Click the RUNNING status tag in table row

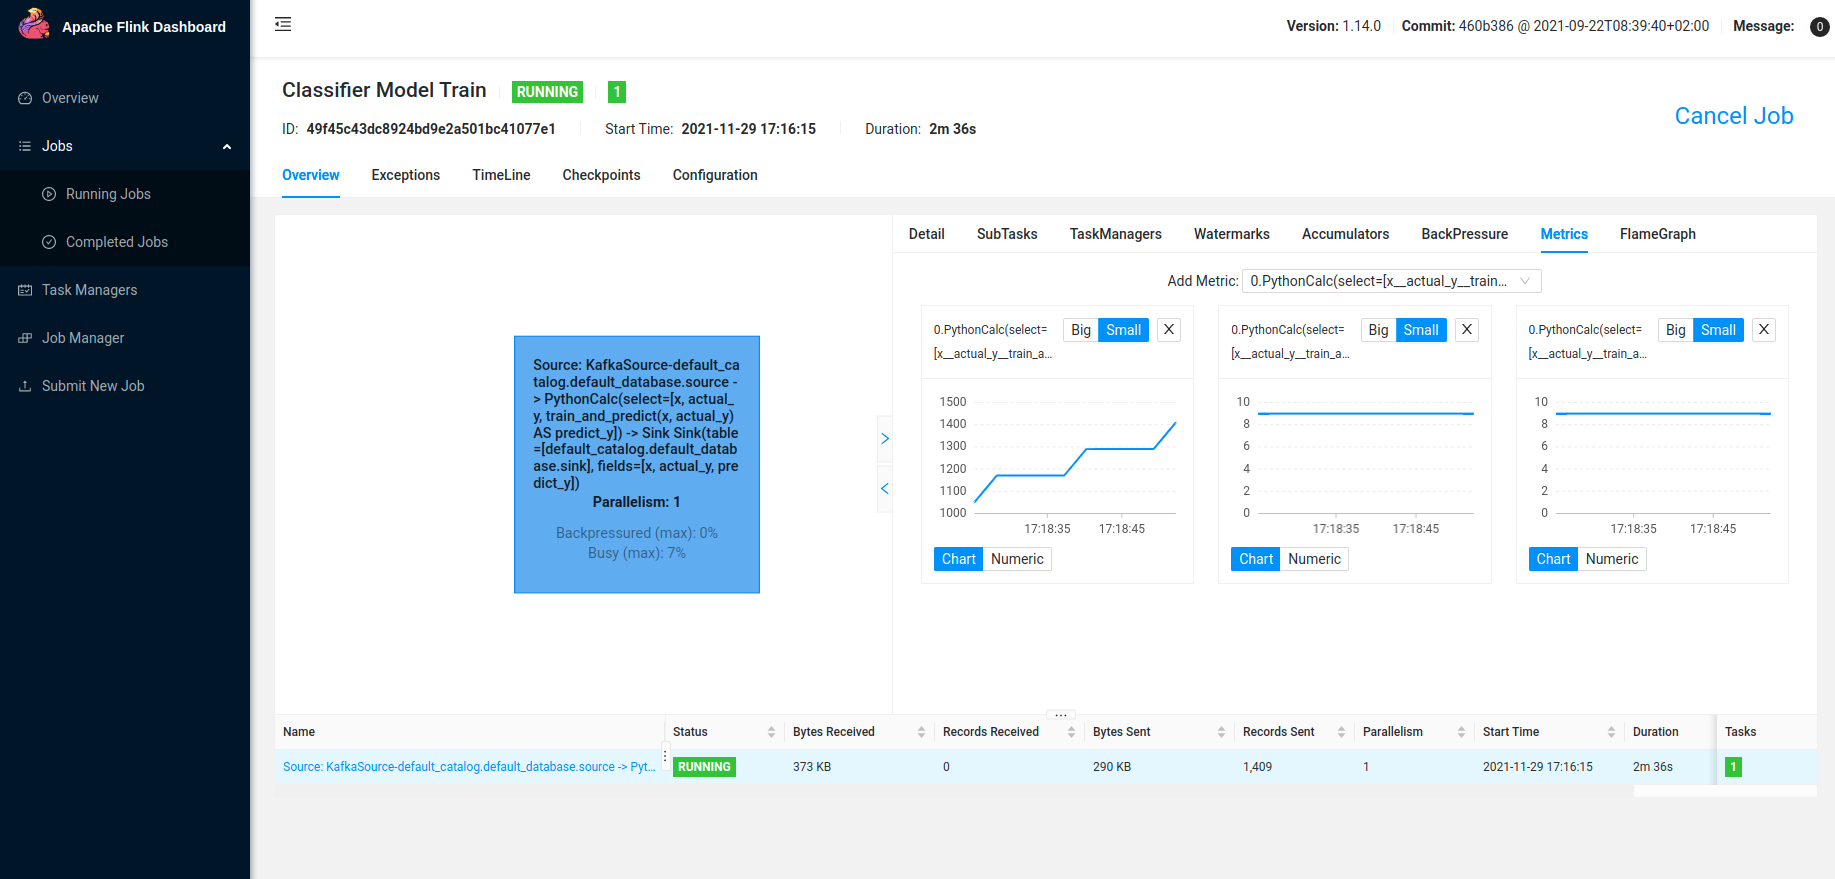pos(704,767)
